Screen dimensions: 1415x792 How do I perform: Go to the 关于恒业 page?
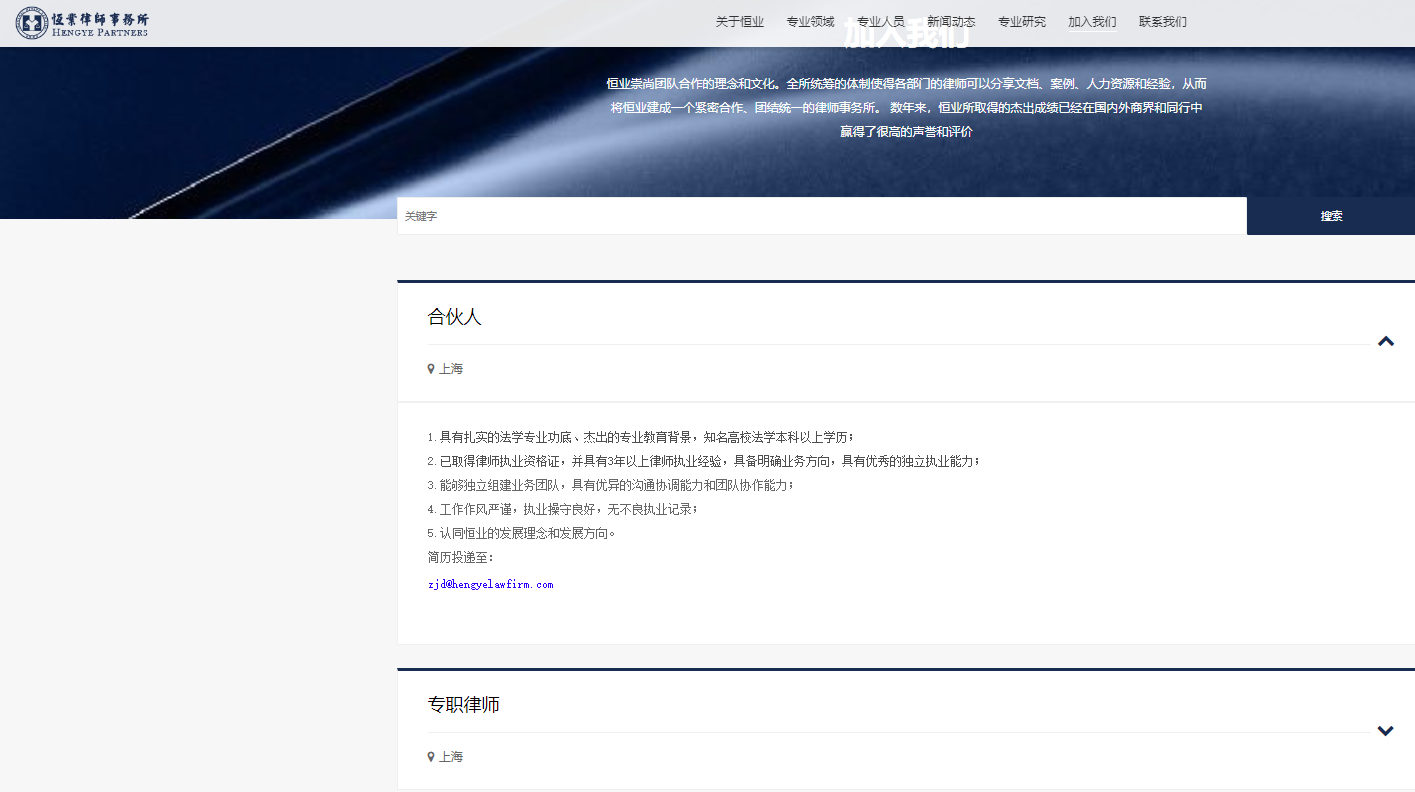point(739,21)
